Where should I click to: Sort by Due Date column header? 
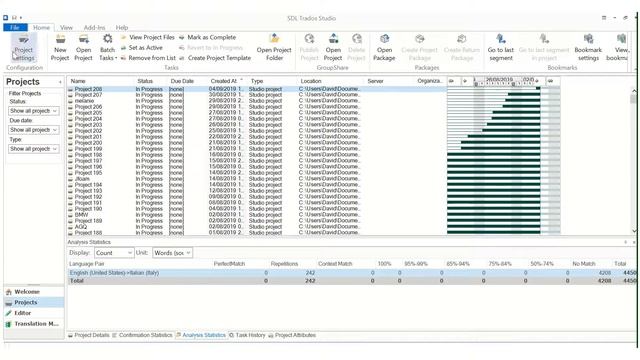click(x=182, y=81)
